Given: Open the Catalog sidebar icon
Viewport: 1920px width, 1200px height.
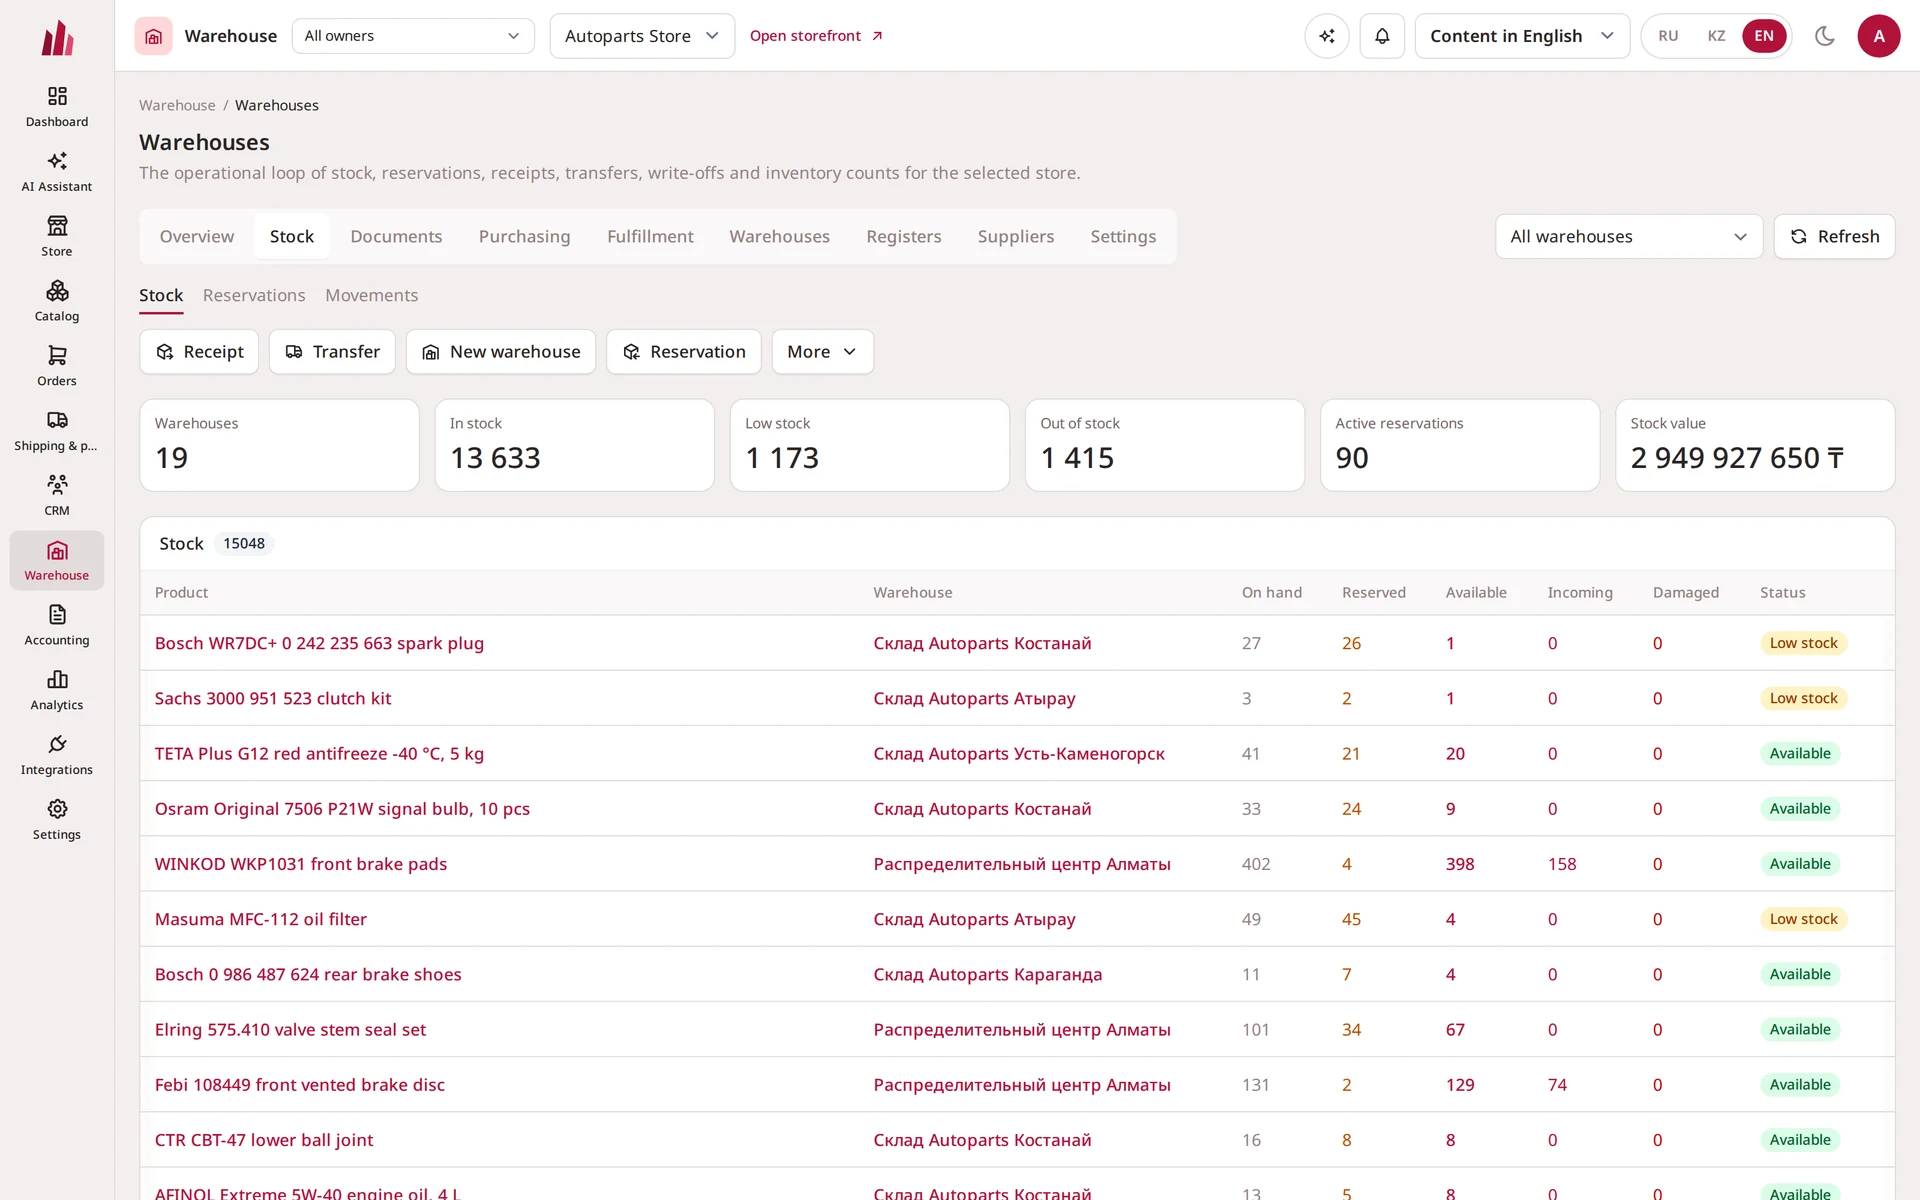Looking at the screenshot, I should point(57,301).
